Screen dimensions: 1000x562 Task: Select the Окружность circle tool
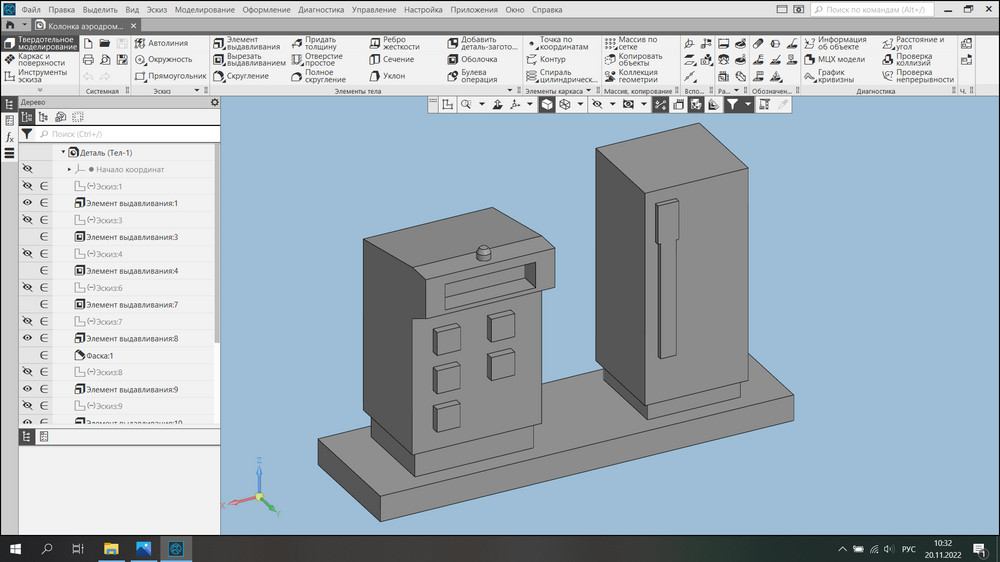163,59
